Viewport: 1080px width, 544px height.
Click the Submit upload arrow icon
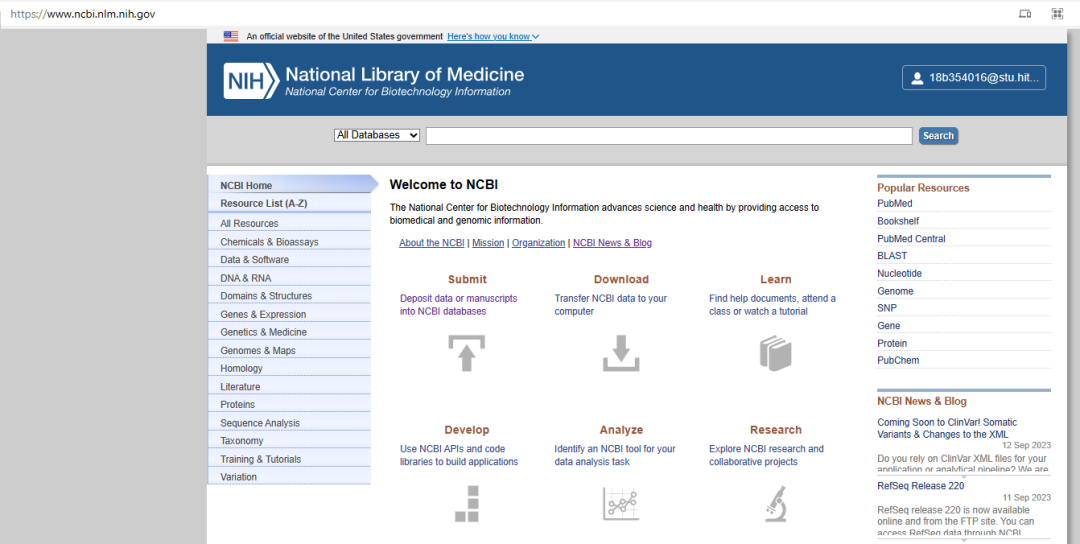pyautogui.click(x=466, y=353)
